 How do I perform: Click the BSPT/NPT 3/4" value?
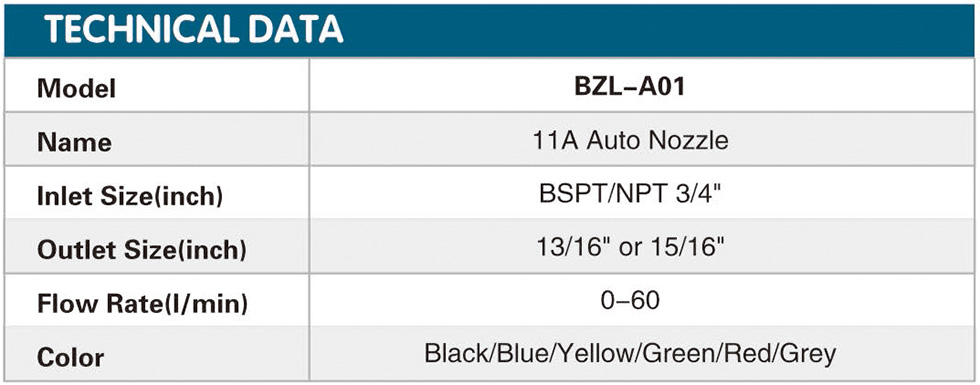coord(631,194)
